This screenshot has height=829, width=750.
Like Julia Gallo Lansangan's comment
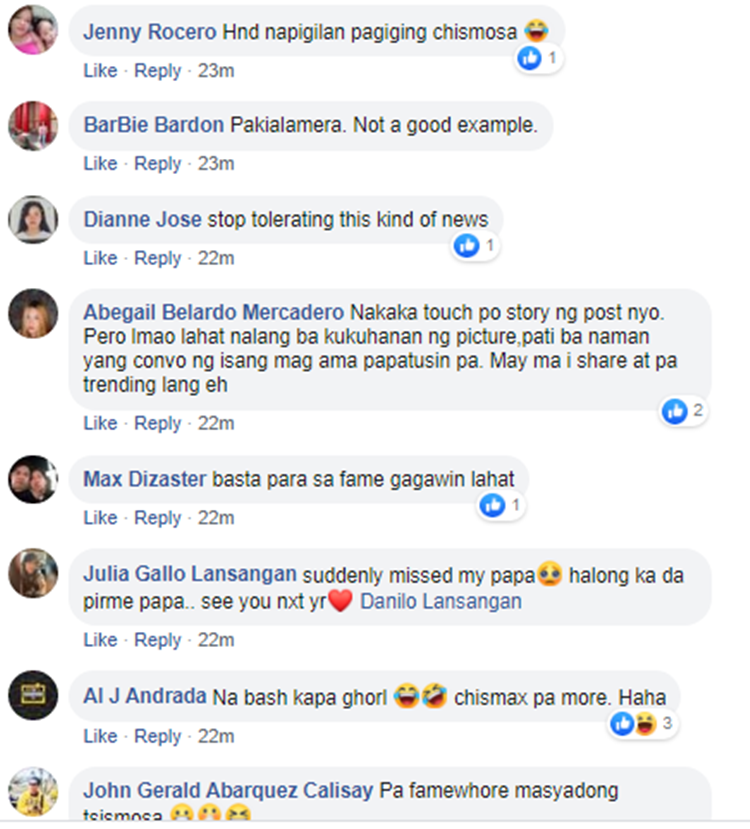pyautogui.click(x=100, y=640)
